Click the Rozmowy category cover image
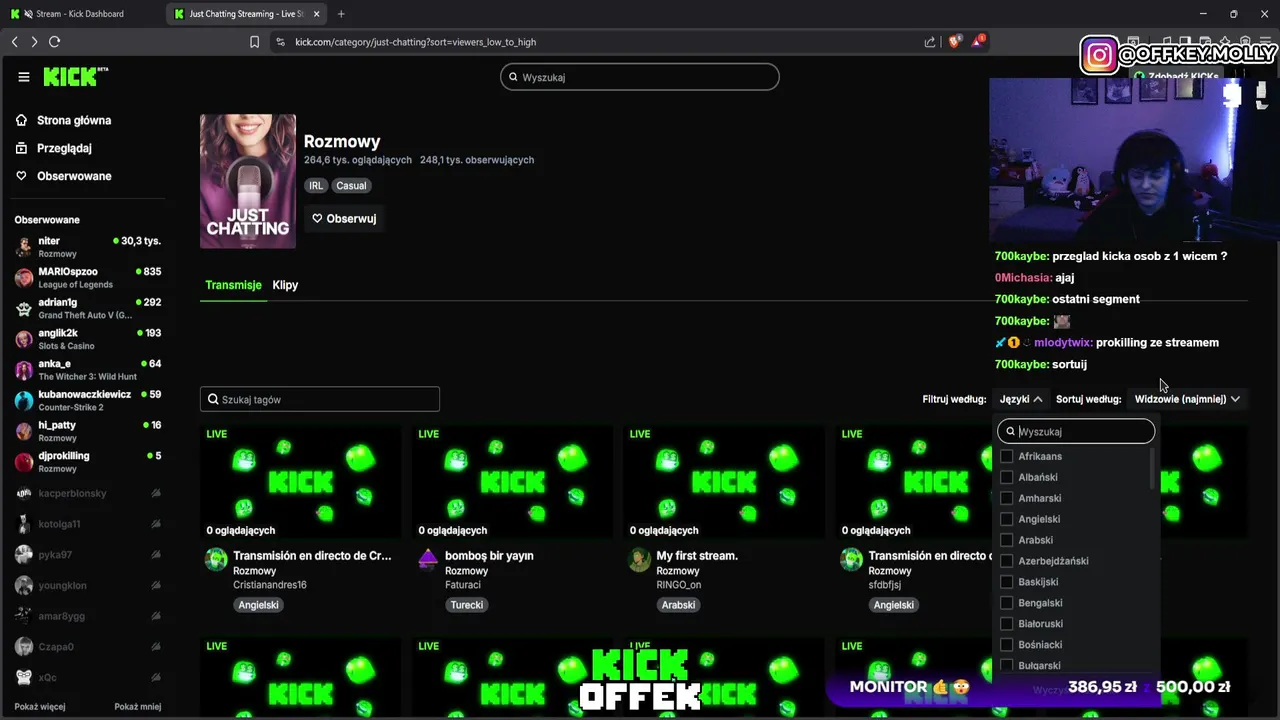The width and height of the screenshot is (1280, 720). (248, 181)
